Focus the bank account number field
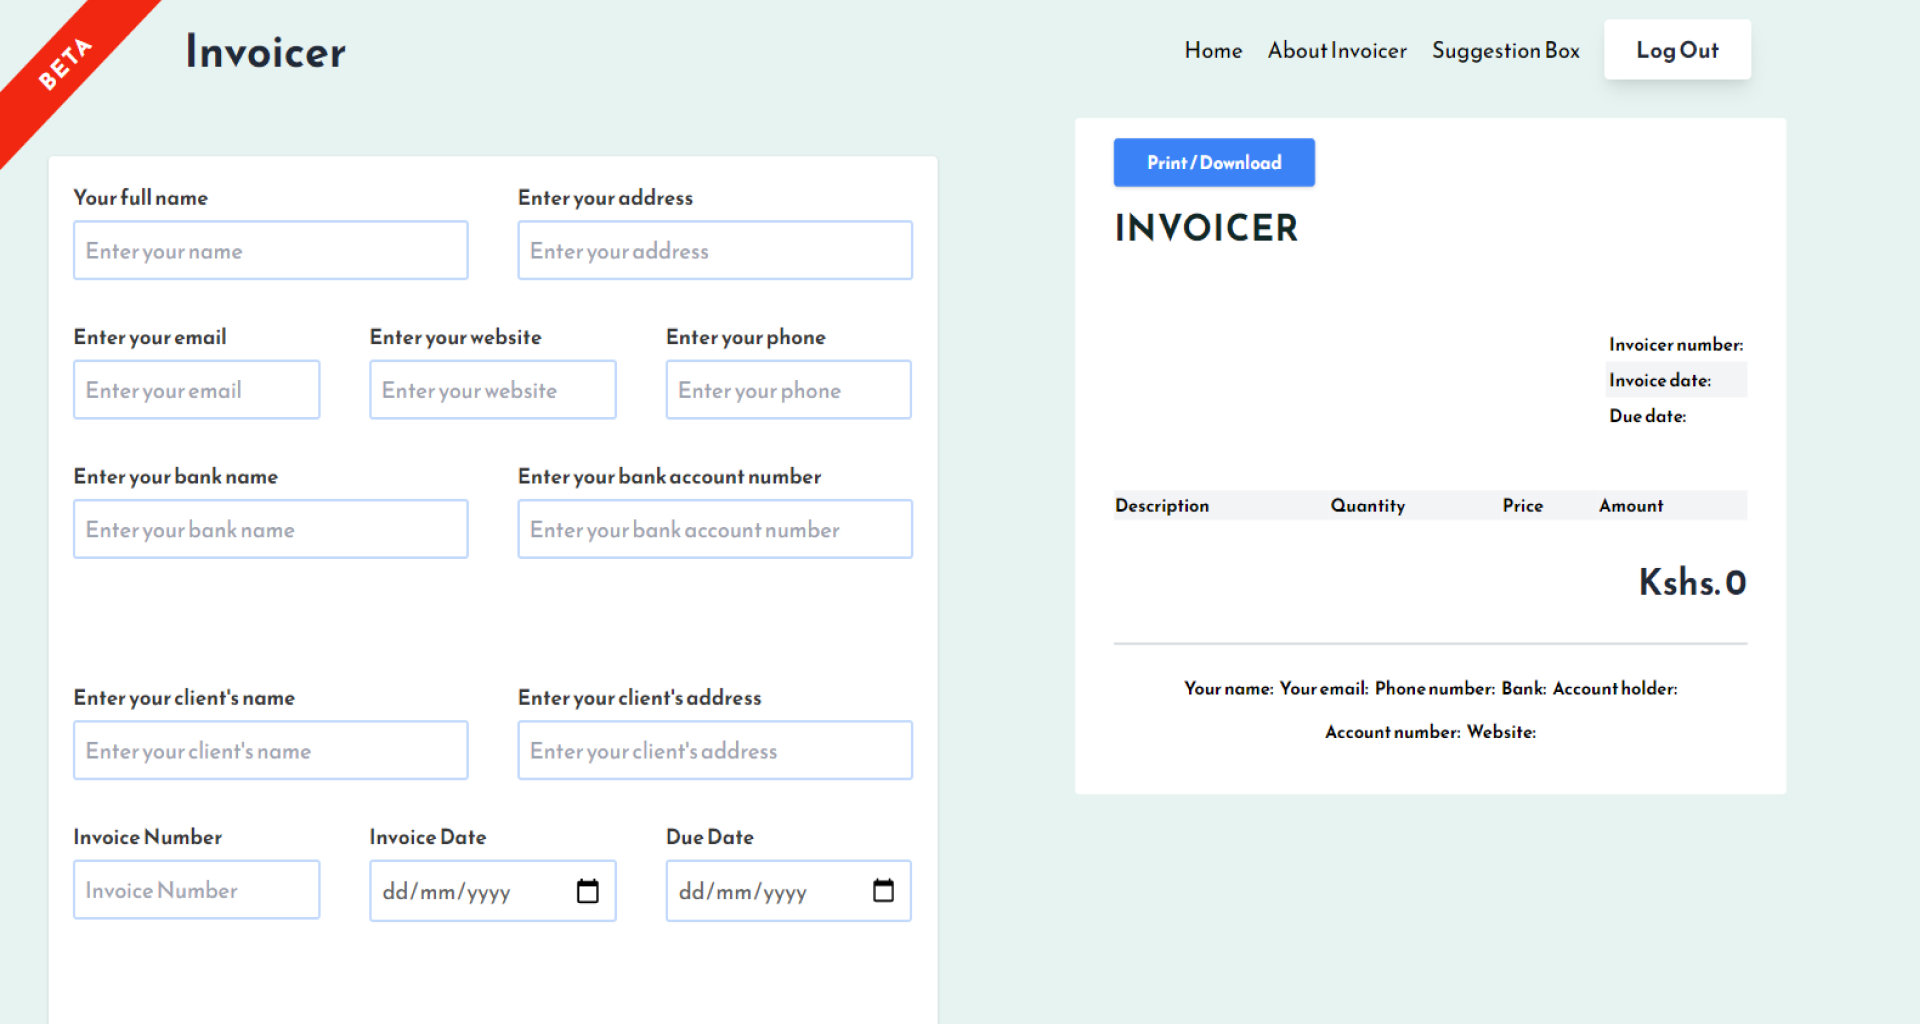Image resolution: width=1920 pixels, height=1024 pixels. [x=714, y=529]
